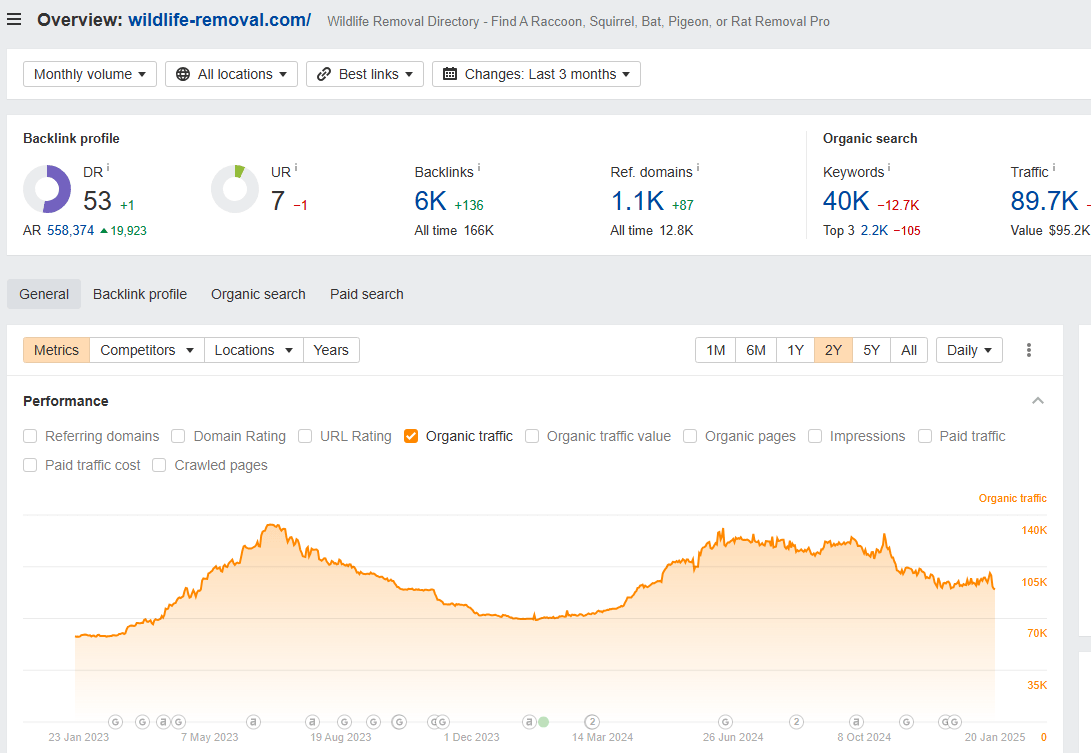This screenshot has height=753, width=1091.
Task: Enable the Impressions checkbox
Action: click(815, 436)
